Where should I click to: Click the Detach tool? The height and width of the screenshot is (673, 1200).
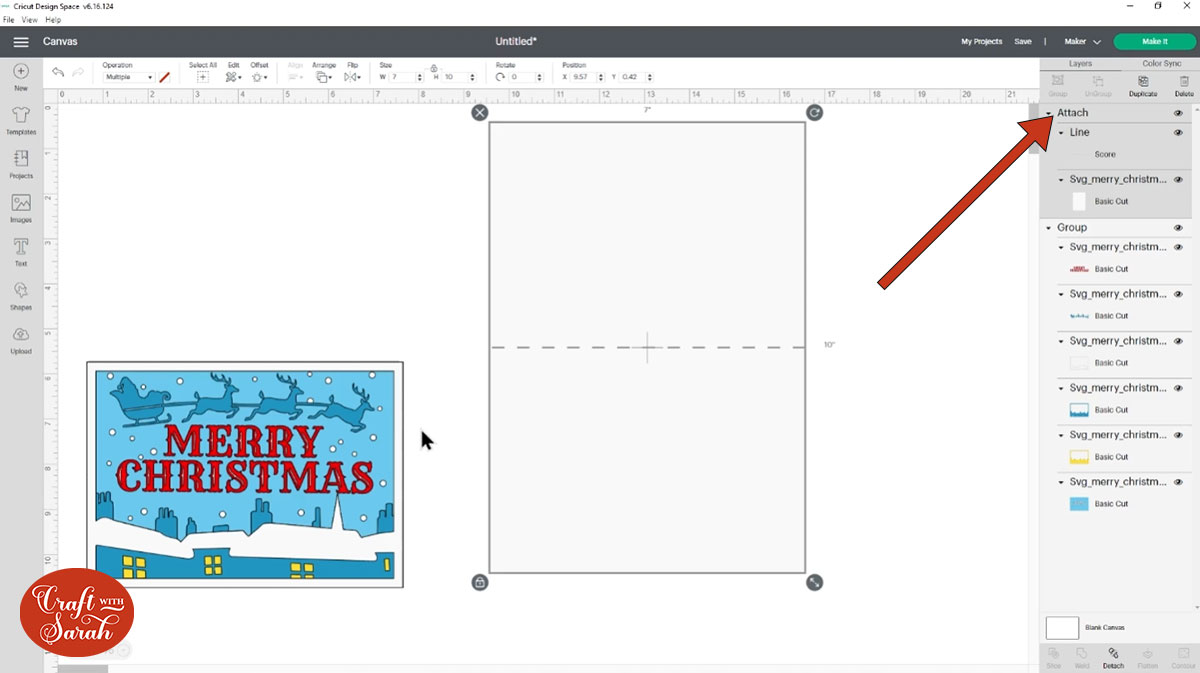(x=1113, y=658)
